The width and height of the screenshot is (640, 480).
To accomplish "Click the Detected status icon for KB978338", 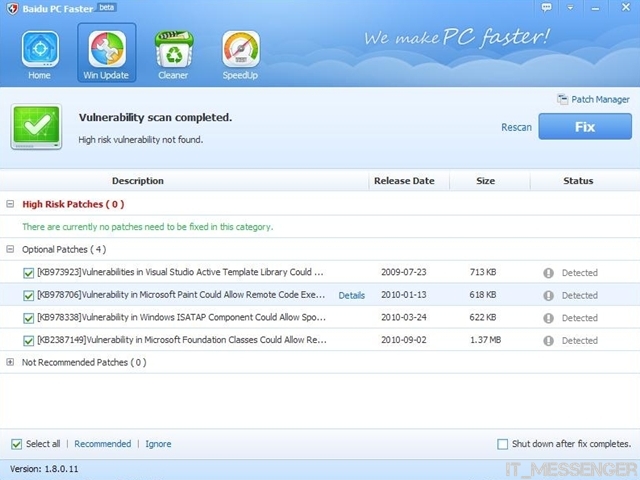I will coord(548,318).
